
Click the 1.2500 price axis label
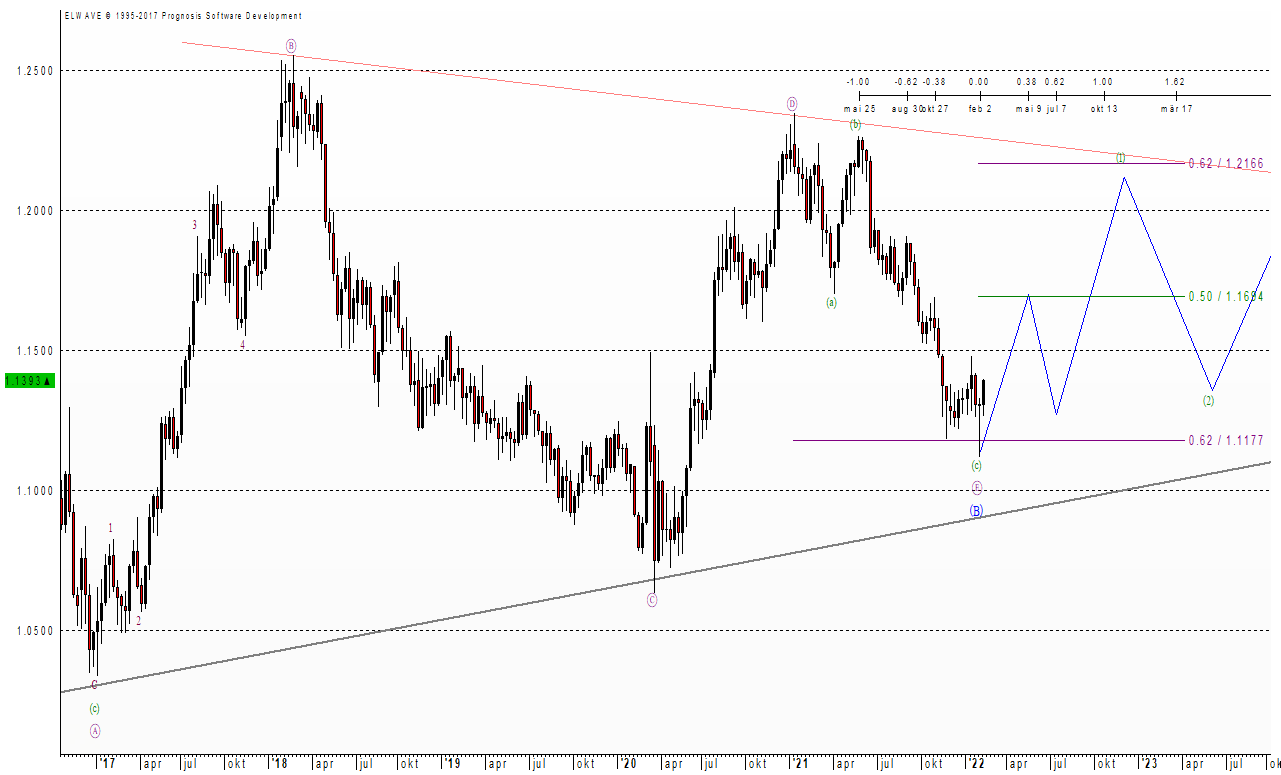click(35, 71)
